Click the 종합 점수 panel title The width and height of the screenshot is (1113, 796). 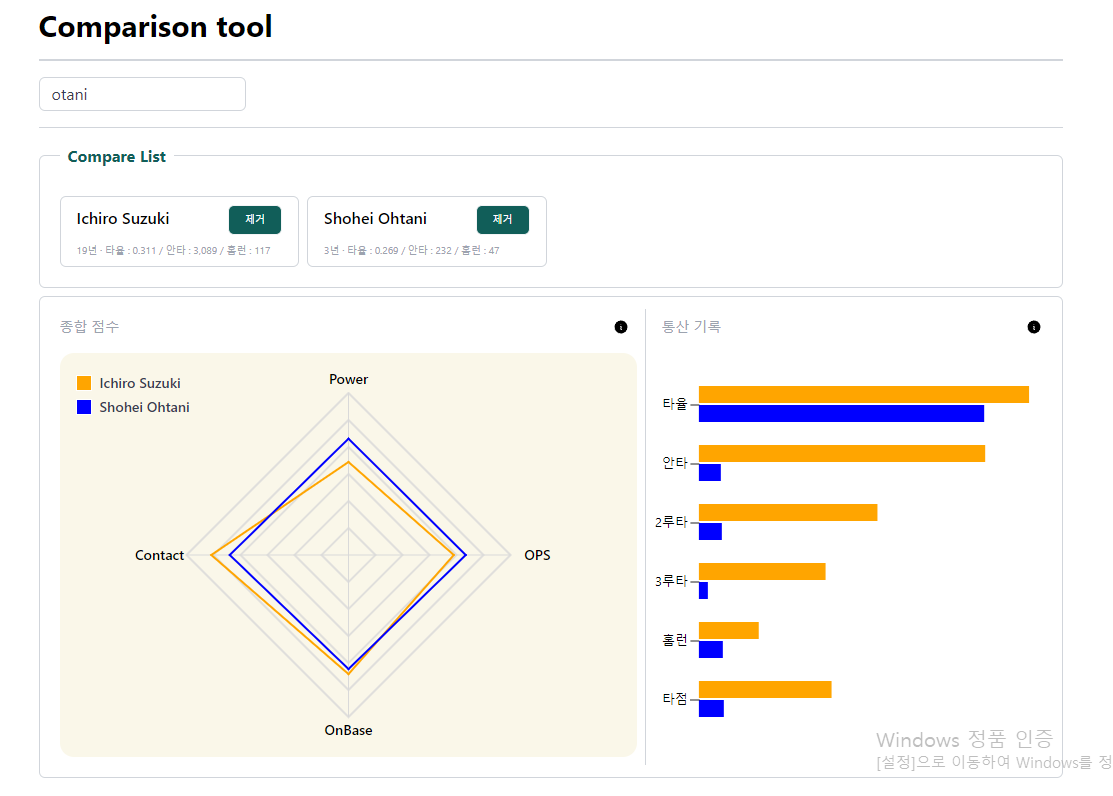(x=86, y=326)
